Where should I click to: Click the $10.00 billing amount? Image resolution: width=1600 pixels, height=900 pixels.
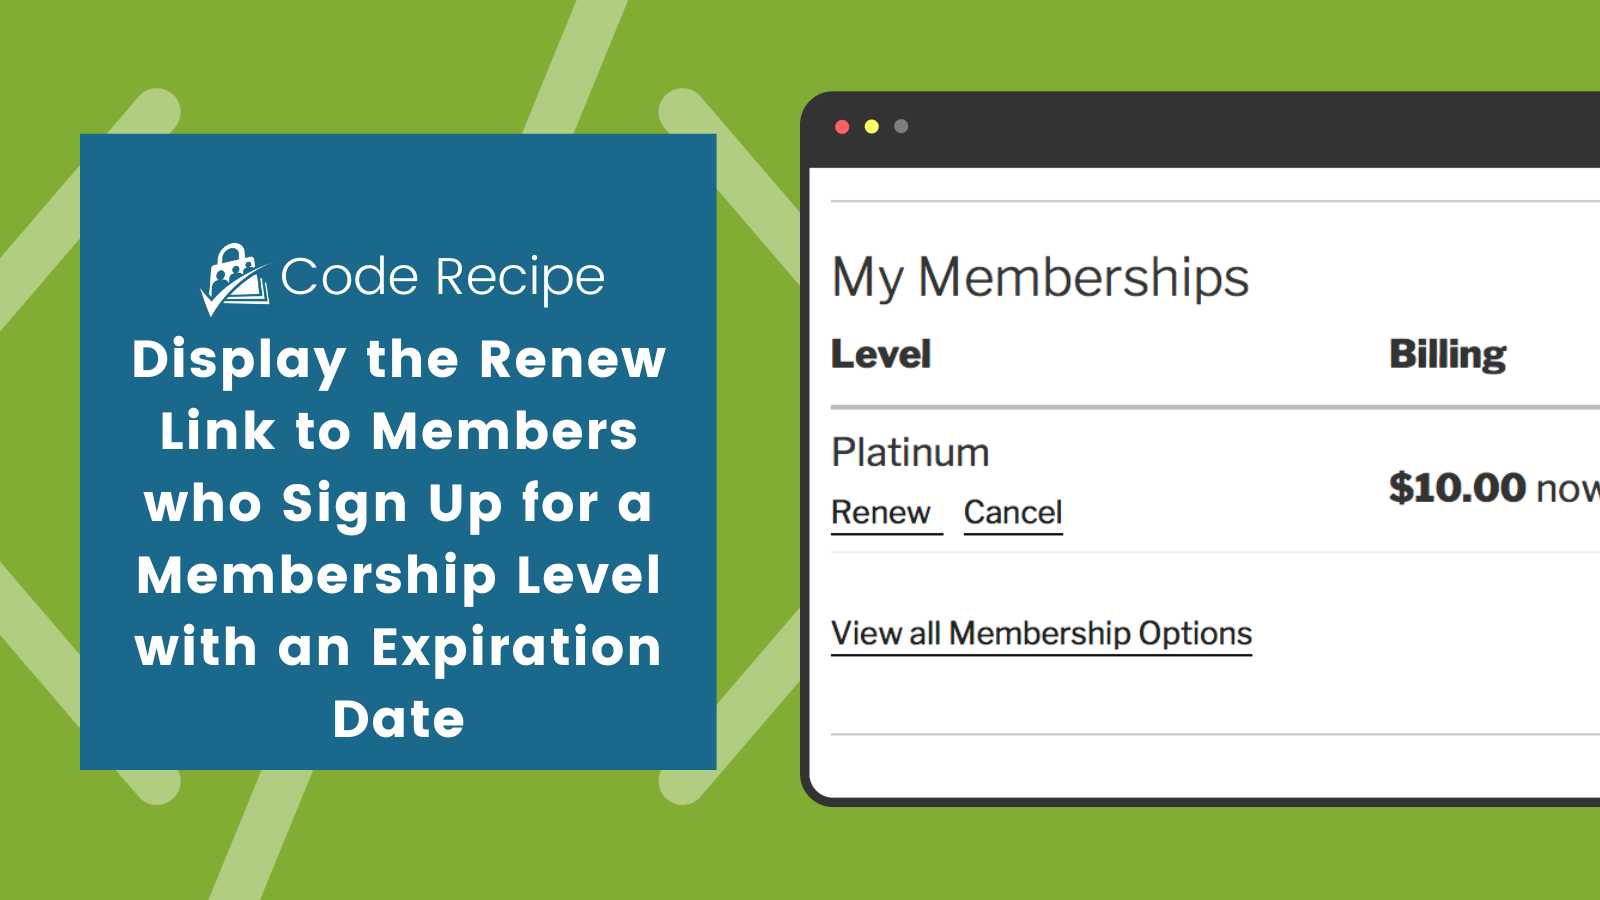[1460, 489]
